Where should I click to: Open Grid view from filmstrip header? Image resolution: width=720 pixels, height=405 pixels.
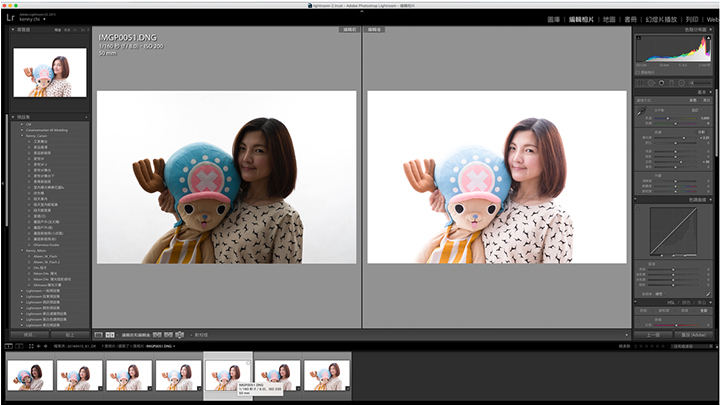31,346
